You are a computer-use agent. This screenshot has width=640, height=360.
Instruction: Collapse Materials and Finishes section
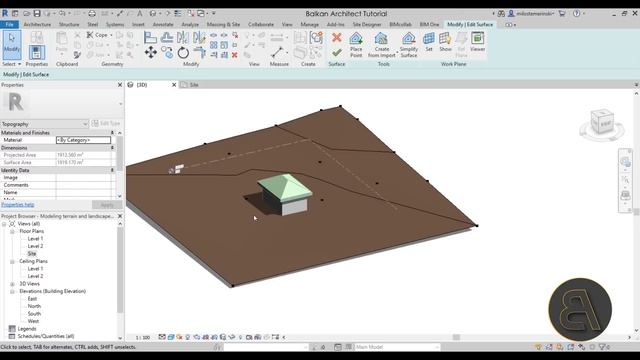coord(112,133)
